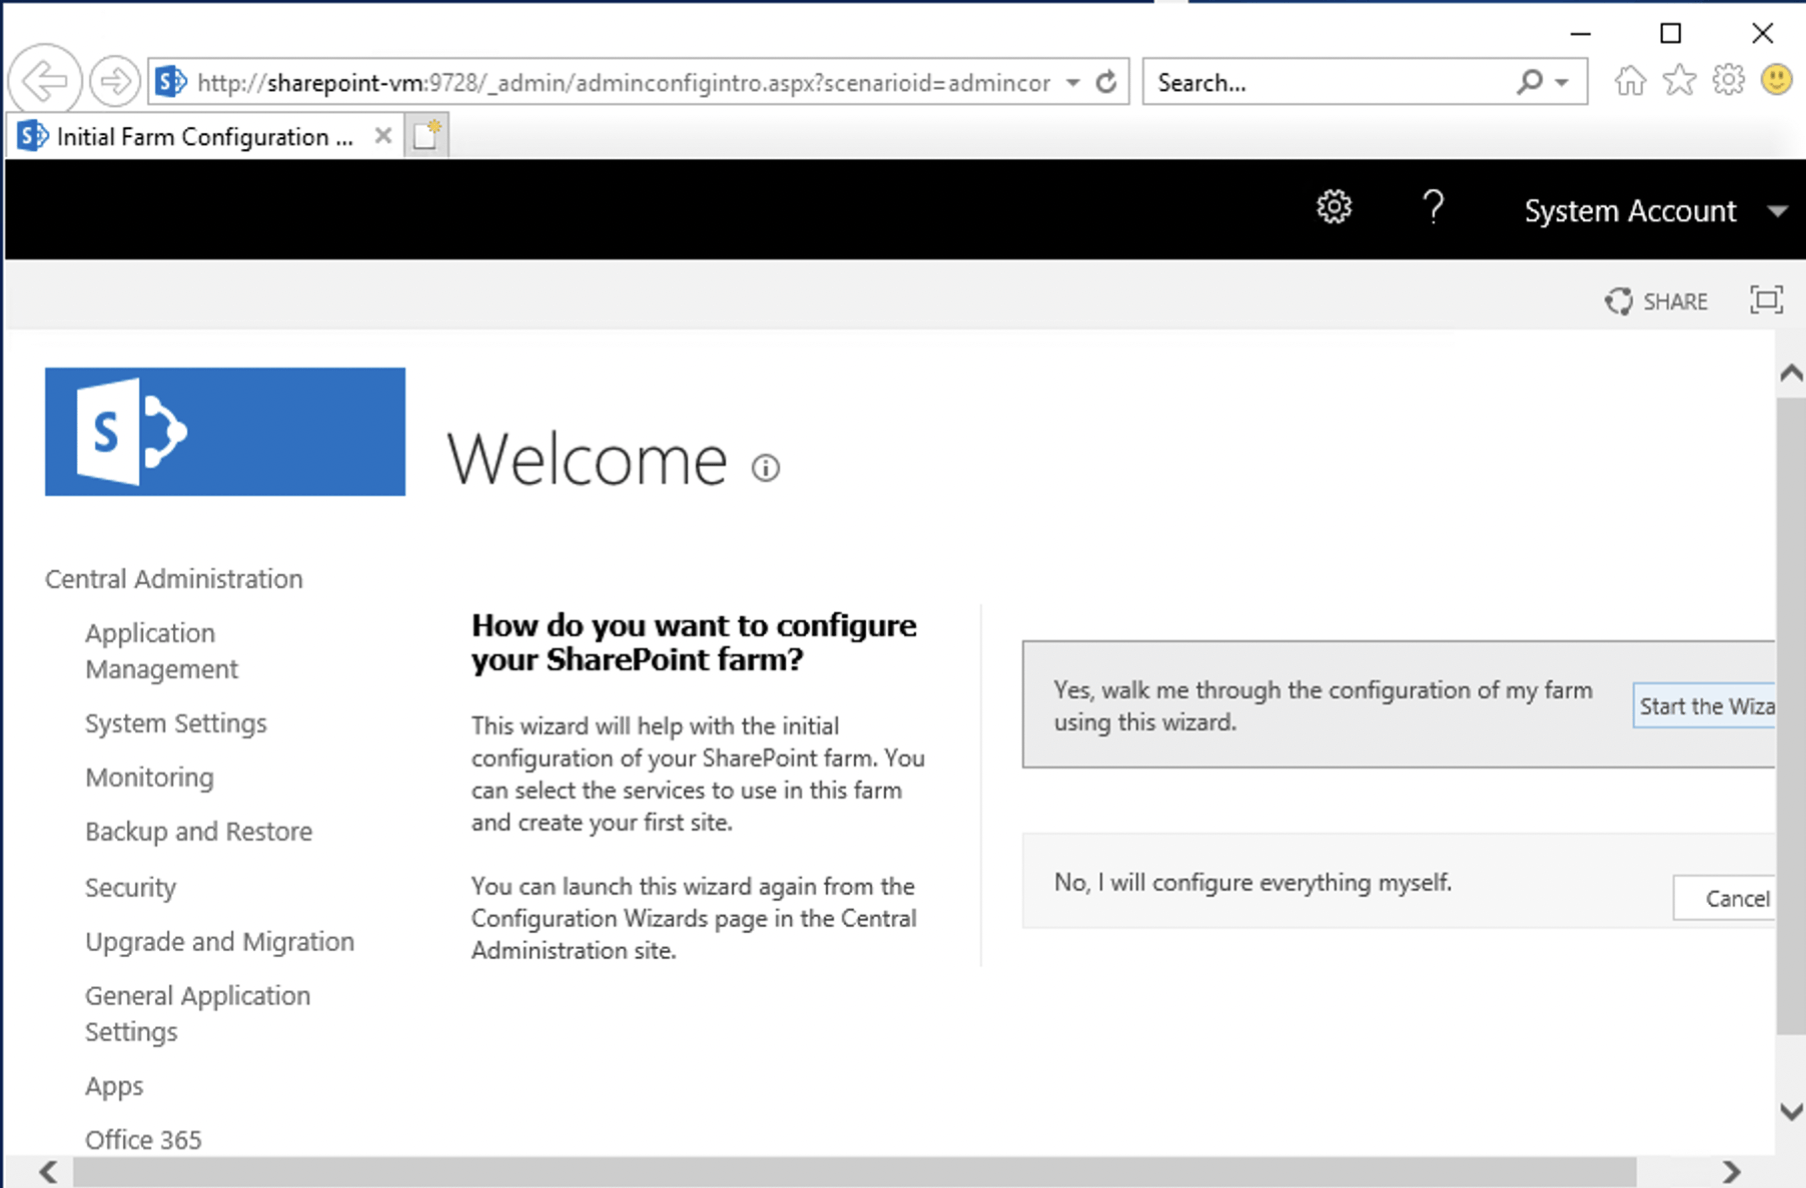Click Cancel to configure manually
Image resolution: width=1806 pixels, height=1188 pixels.
[1725, 898]
